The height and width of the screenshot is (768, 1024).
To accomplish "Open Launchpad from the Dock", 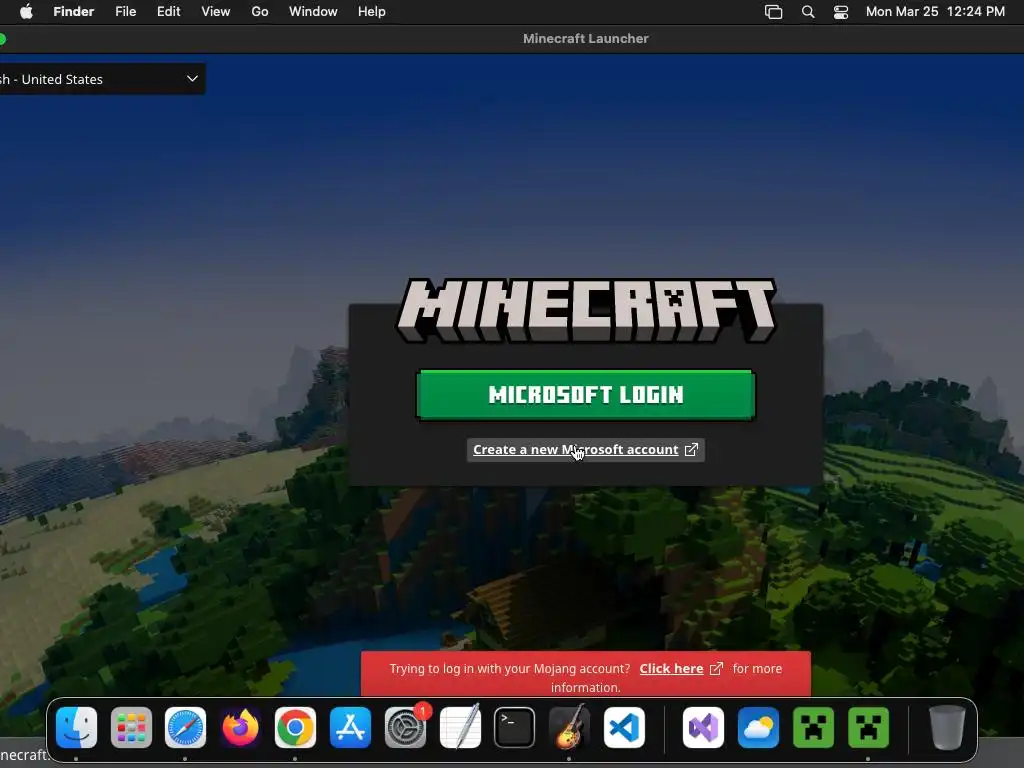I will click(131, 727).
